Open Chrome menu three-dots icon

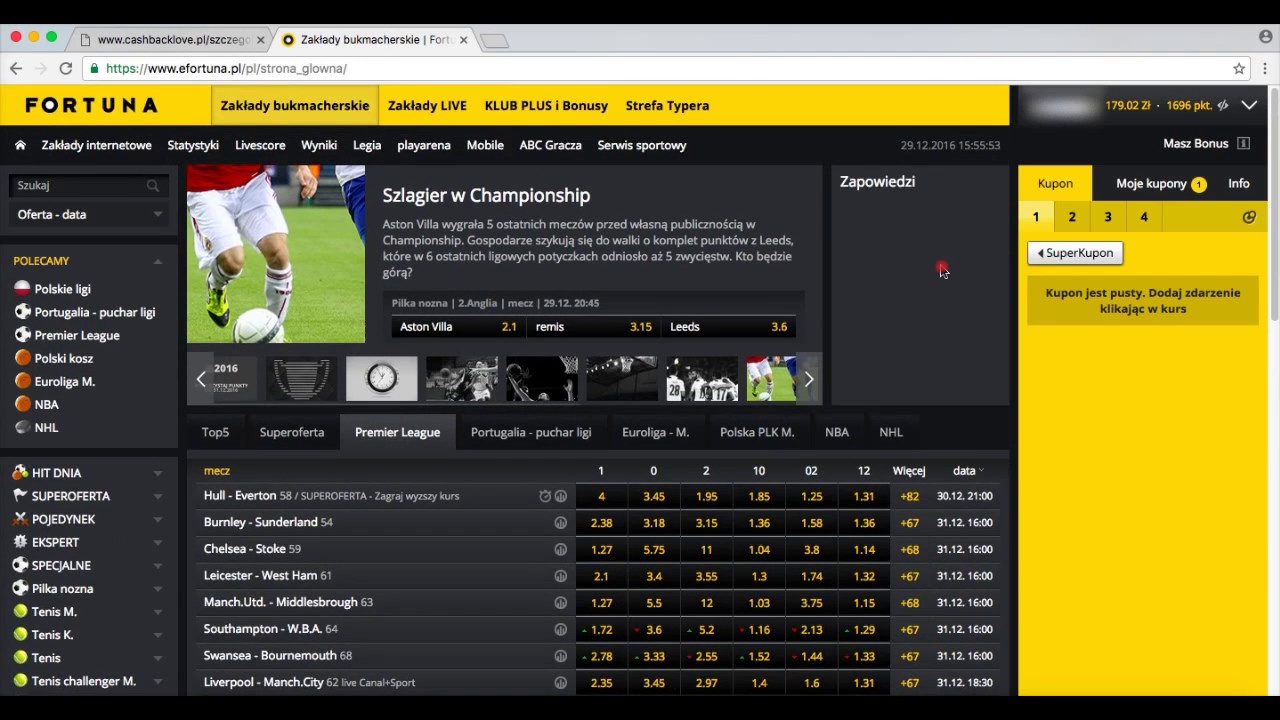1265,69
